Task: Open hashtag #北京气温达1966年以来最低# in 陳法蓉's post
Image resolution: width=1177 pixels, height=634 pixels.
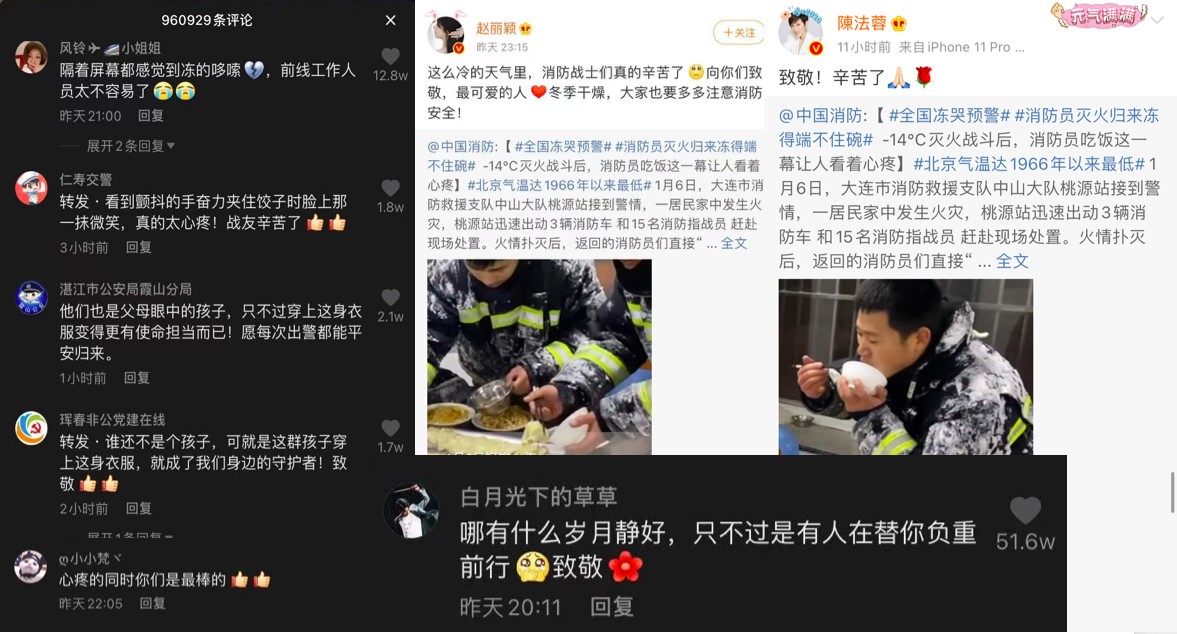Action: 1029,164
